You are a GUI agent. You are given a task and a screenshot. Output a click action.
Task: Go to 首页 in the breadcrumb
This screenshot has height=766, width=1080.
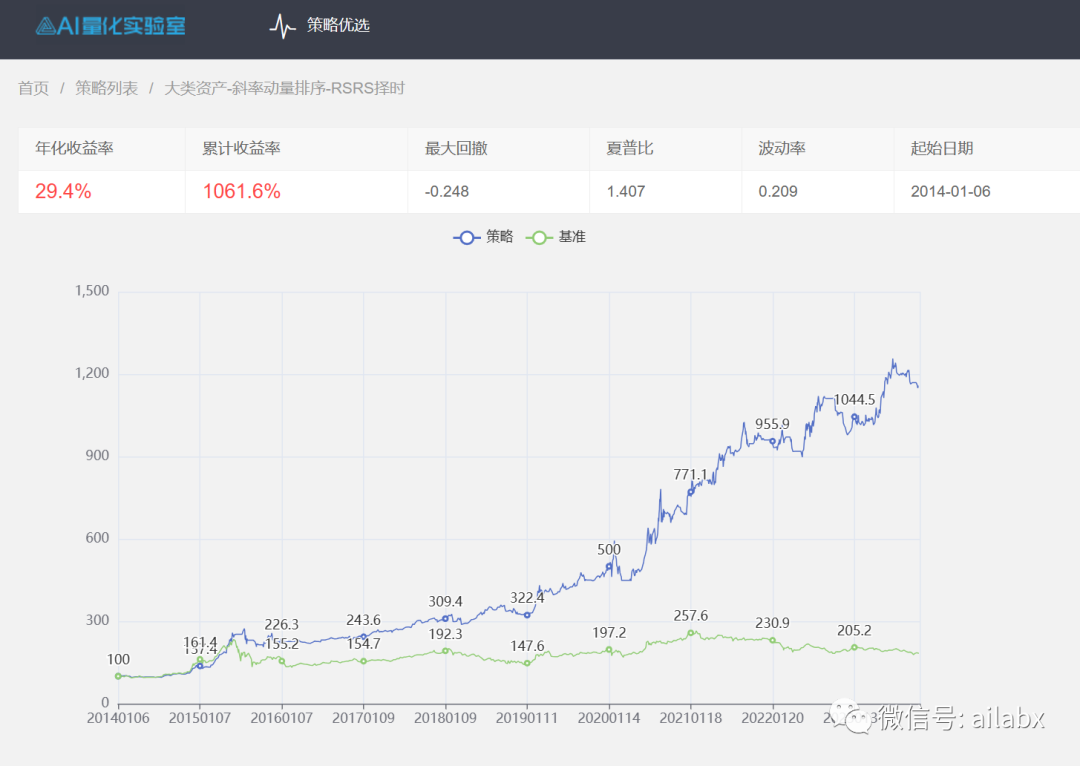[x=34, y=88]
